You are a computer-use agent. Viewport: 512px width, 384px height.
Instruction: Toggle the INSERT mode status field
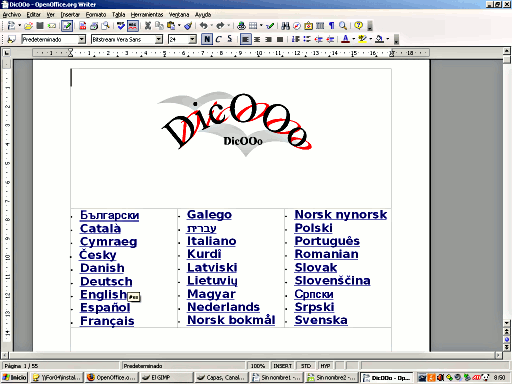(282, 366)
